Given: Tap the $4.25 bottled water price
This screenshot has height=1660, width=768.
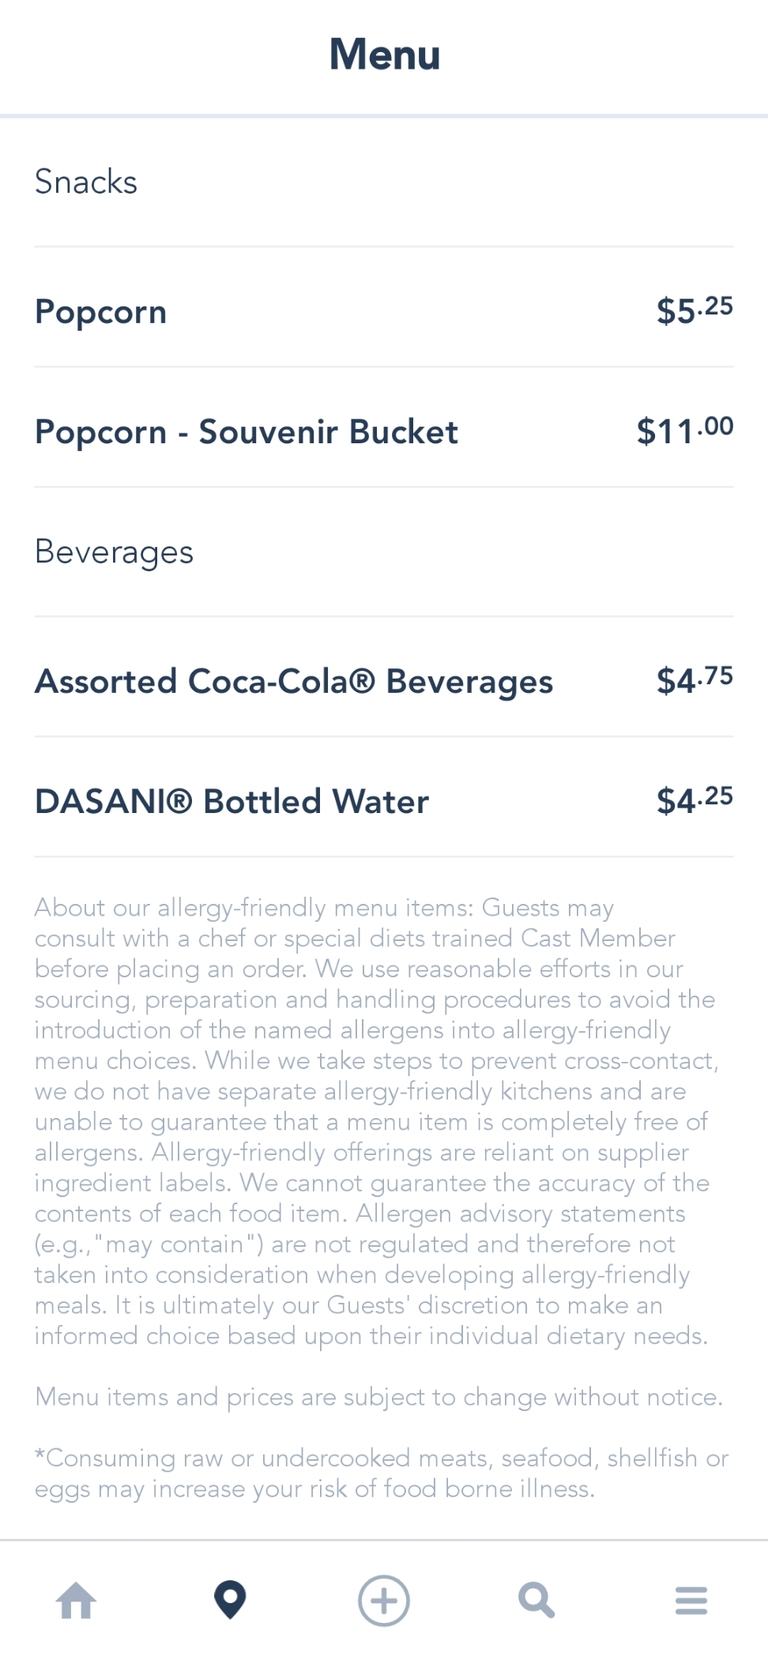Looking at the screenshot, I should [694, 800].
